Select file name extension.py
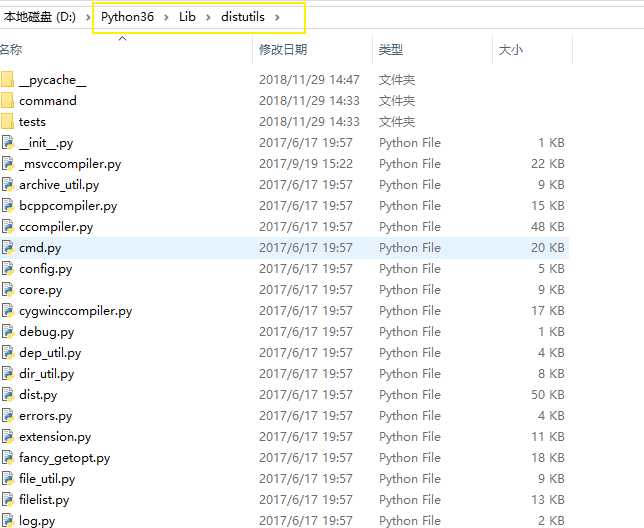 point(55,436)
